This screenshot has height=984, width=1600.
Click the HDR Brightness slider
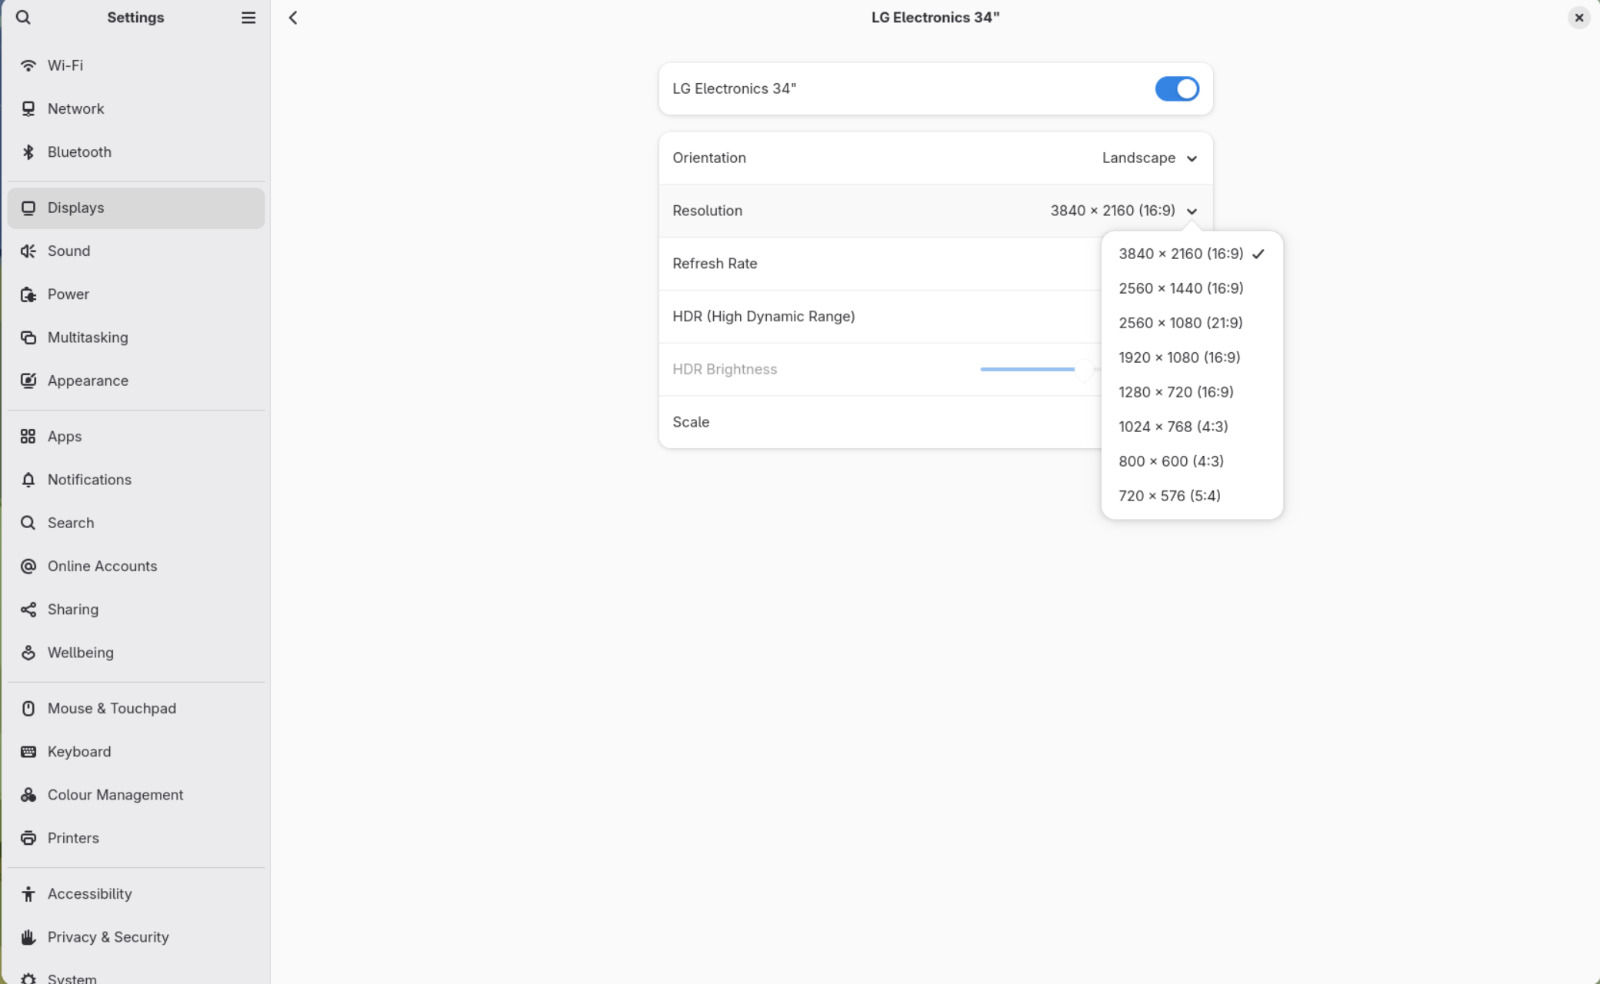[1030, 369]
